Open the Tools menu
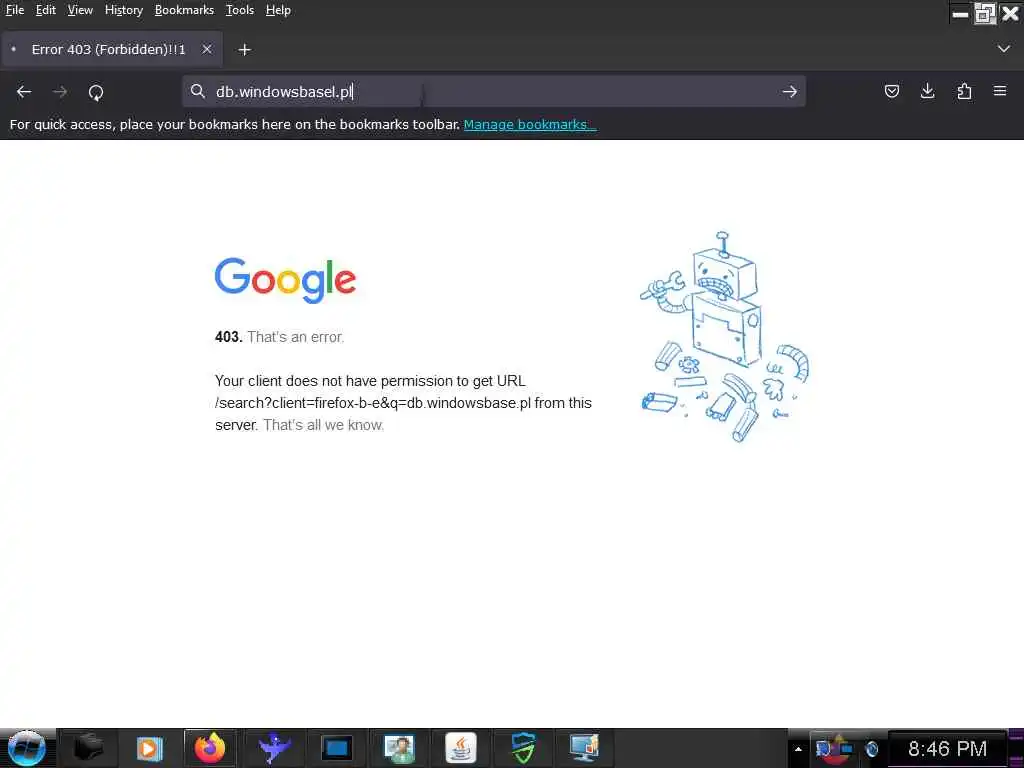 (x=240, y=10)
